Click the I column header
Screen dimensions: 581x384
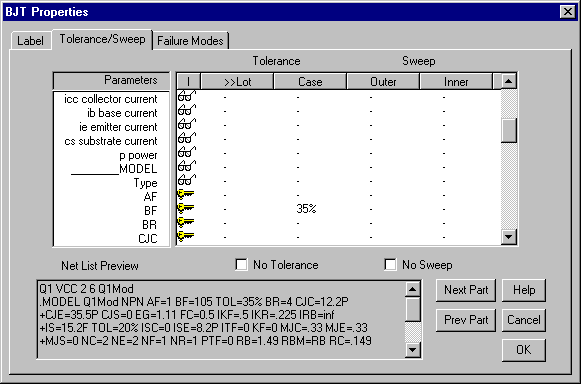pyautogui.click(x=189, y=82)
